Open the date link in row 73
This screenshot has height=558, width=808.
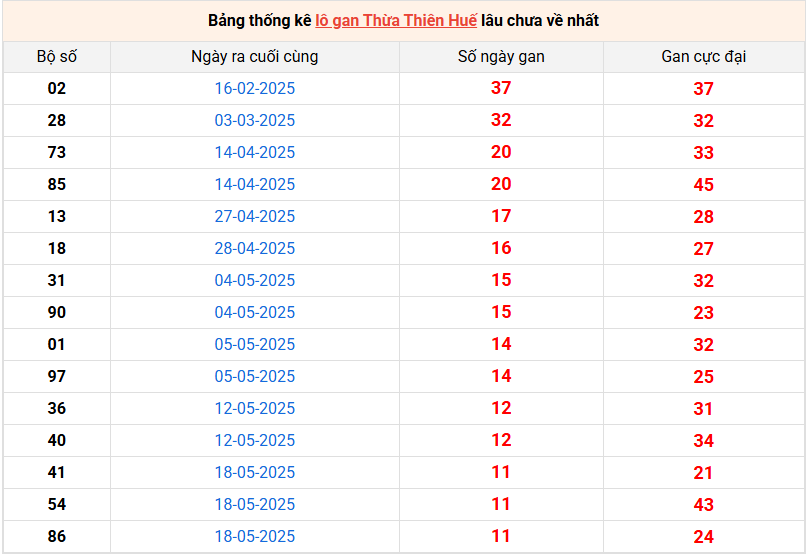click(255, 152)
